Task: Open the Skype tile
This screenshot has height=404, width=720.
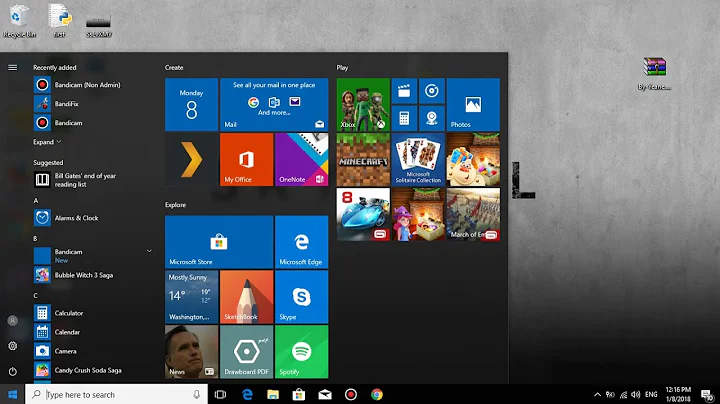Action: 301,296
